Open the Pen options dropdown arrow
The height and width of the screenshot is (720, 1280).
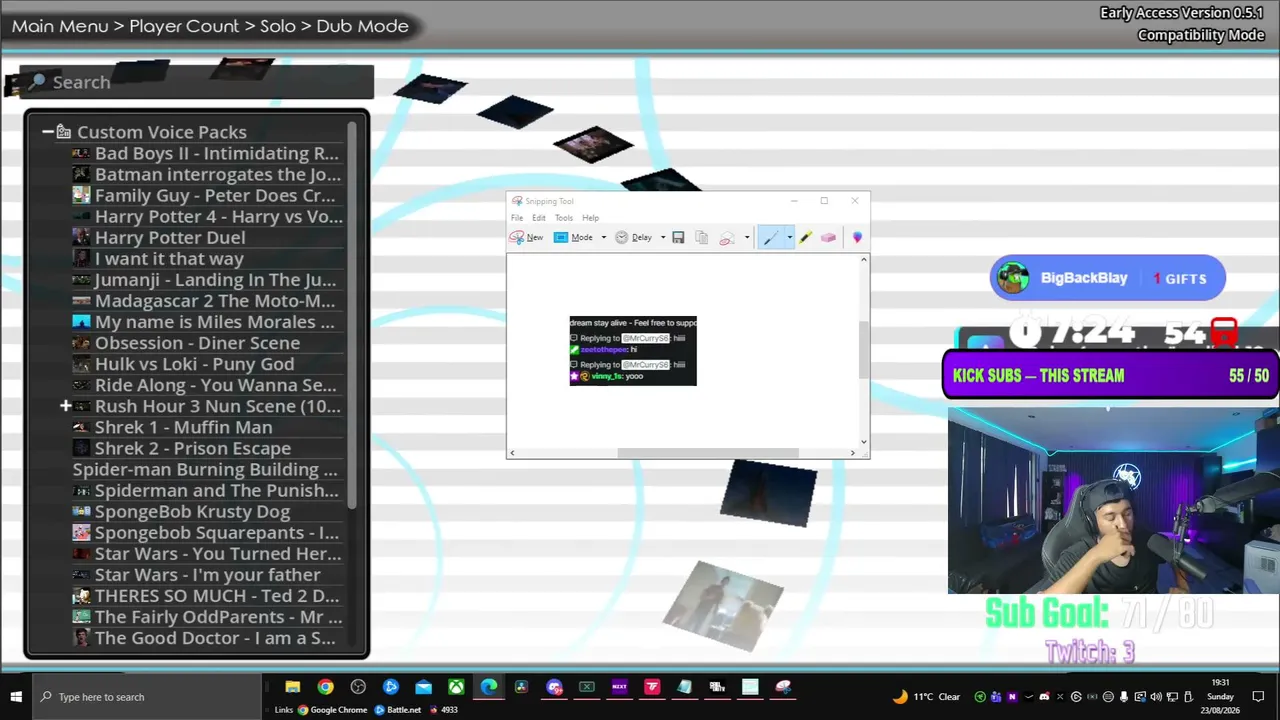click(789, 238)
